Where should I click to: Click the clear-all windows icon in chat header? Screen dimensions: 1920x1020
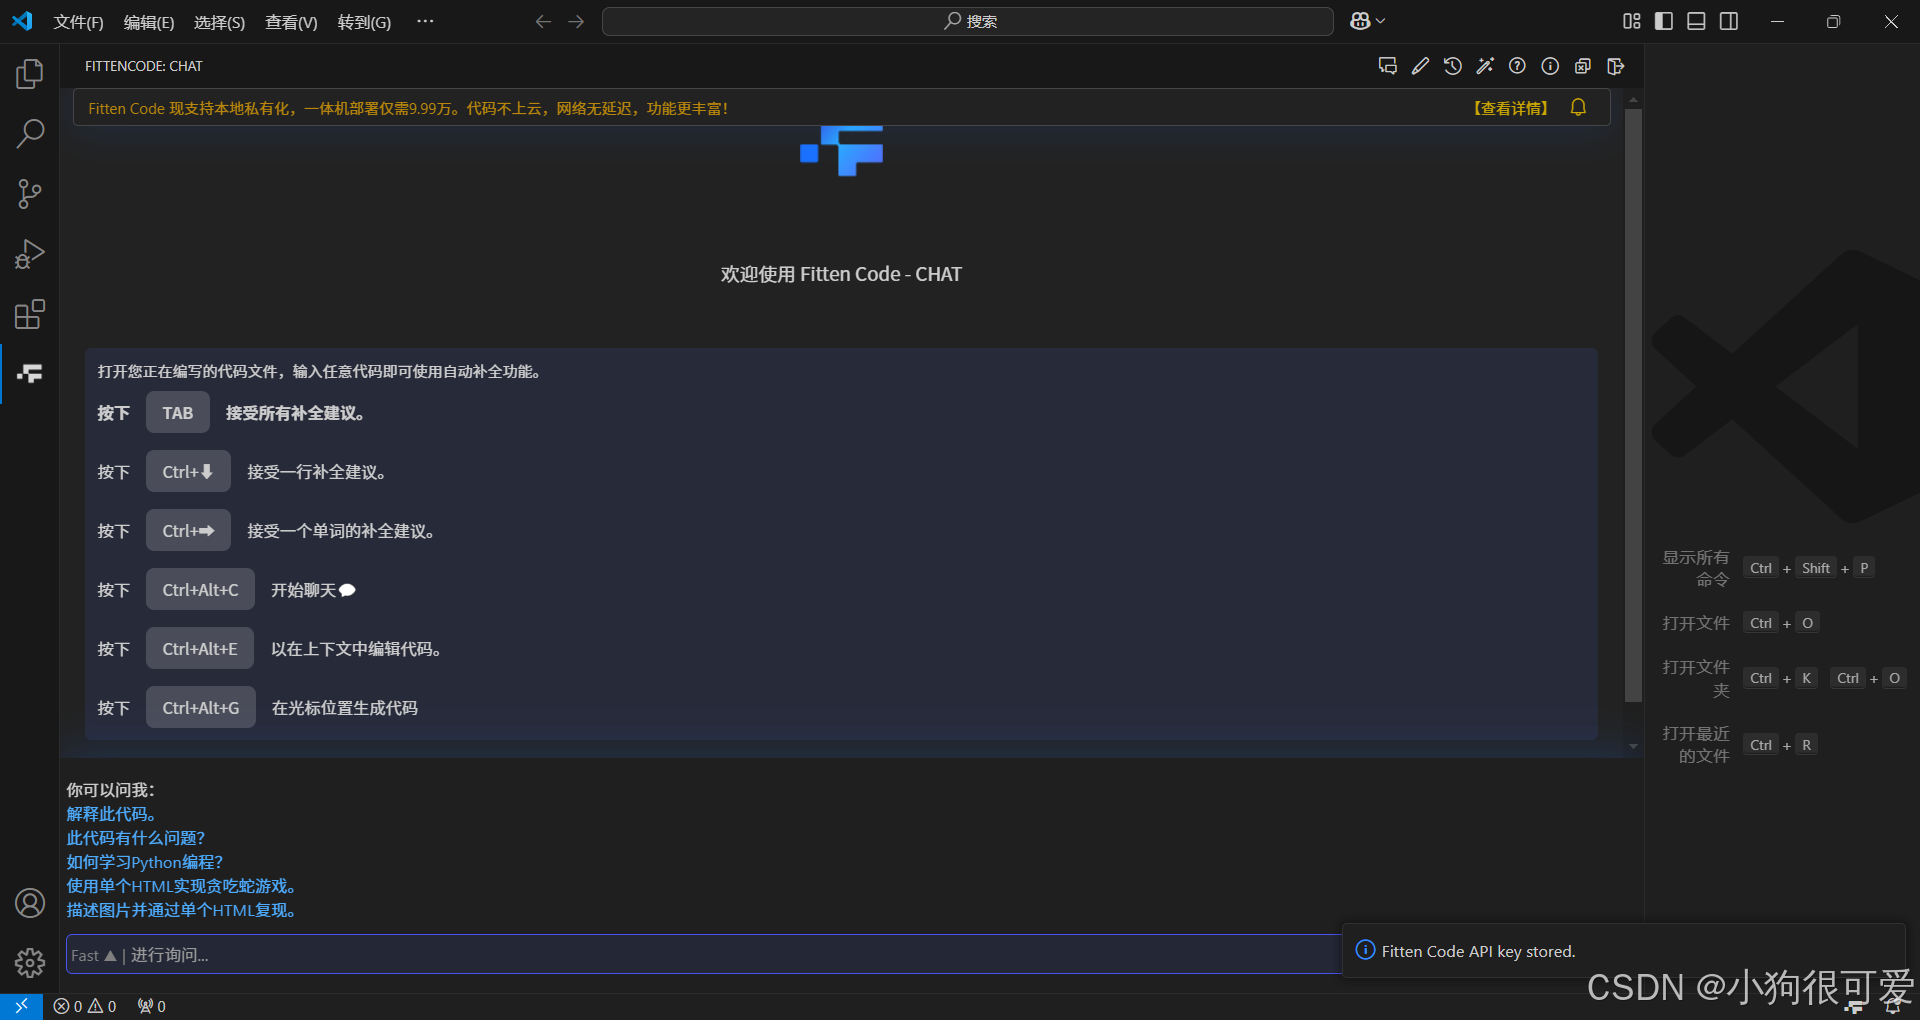click(1583, 66)
